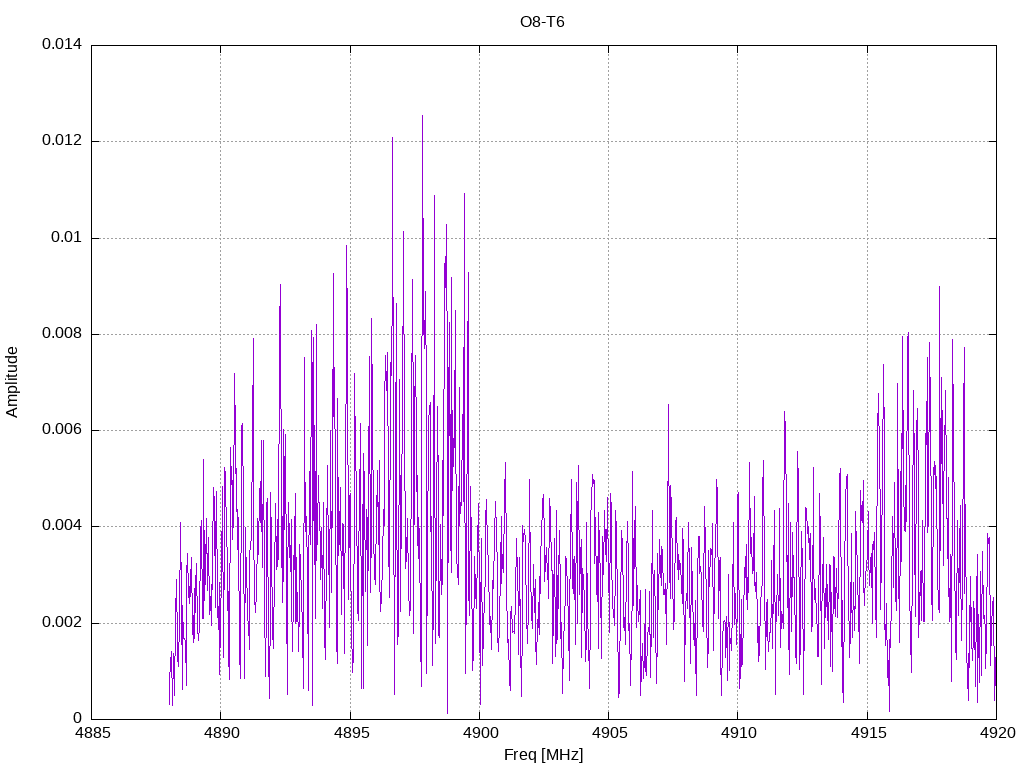Click the 0.002 y-axis tick label

point(62,622)
